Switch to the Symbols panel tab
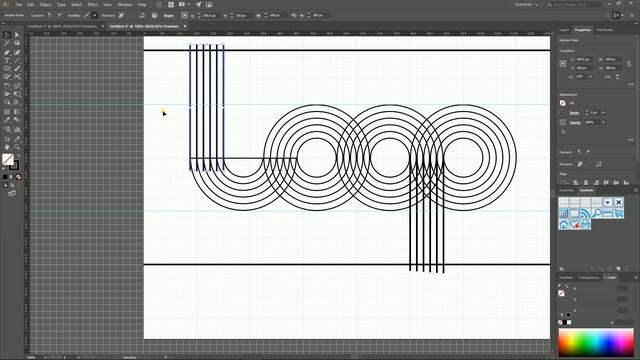This screenshot has width=640, height=360. coord(587,190)
